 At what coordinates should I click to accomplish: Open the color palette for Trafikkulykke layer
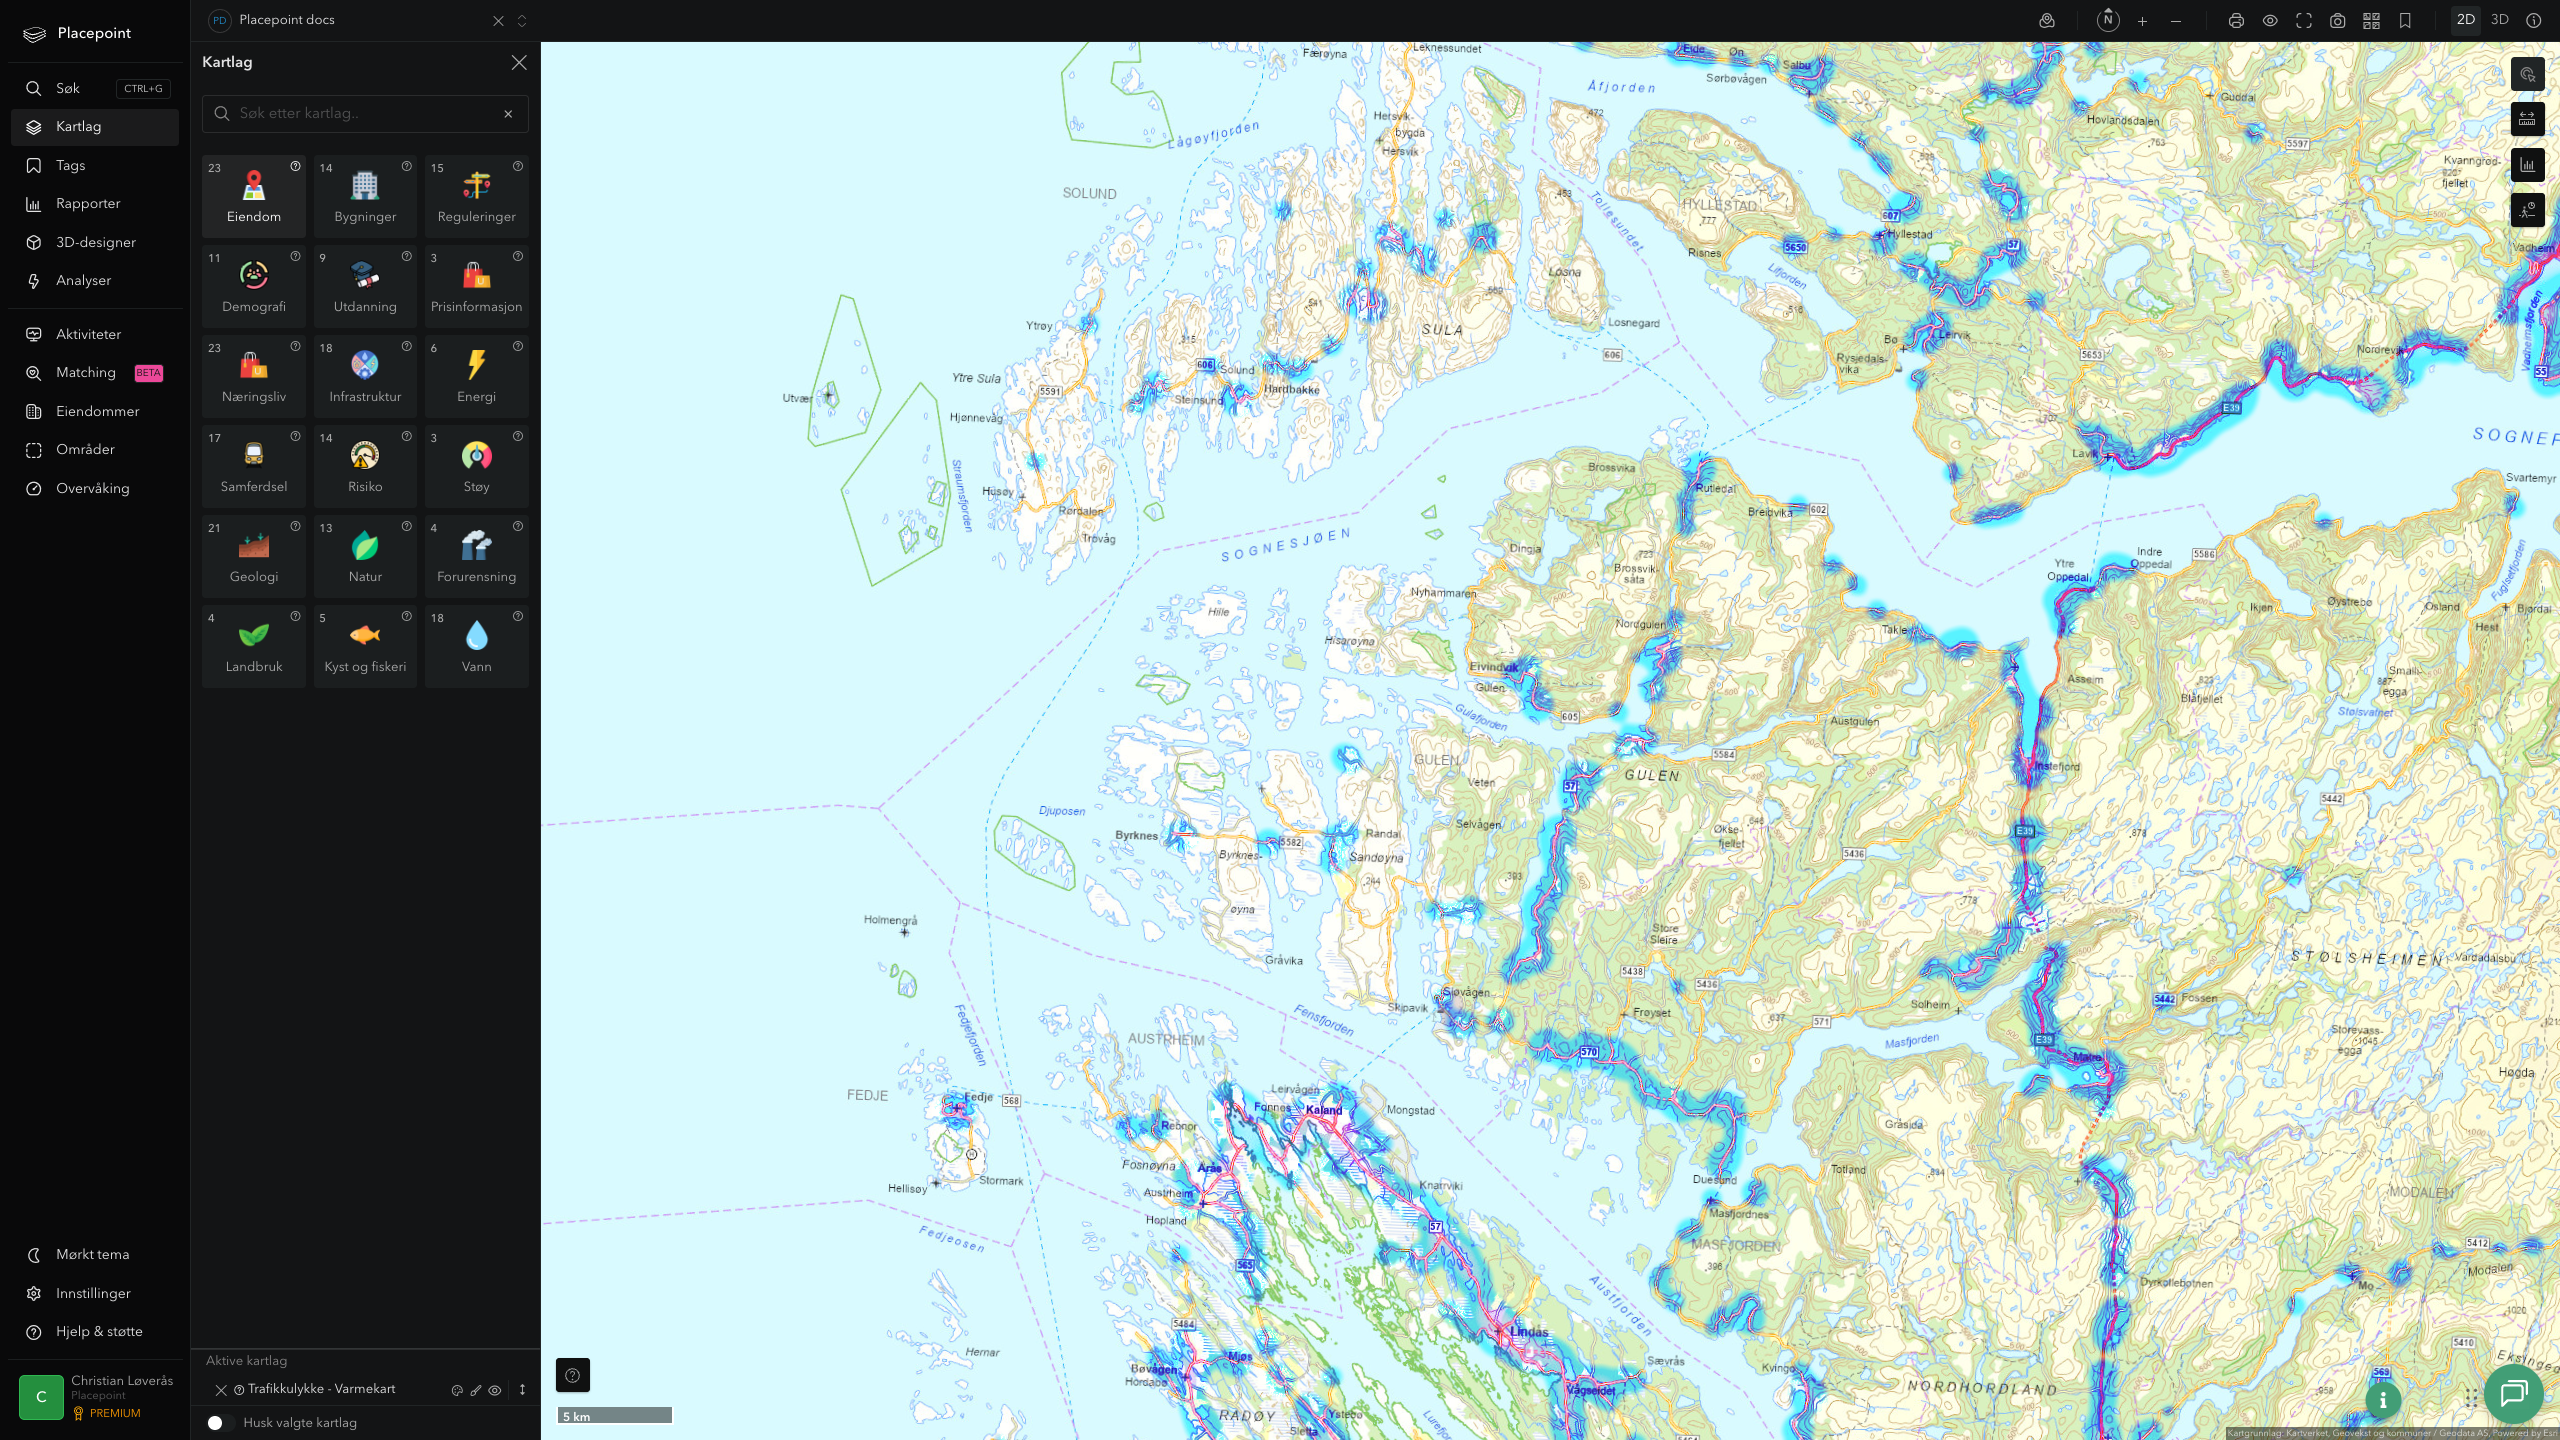click(x=457, y=1390)
